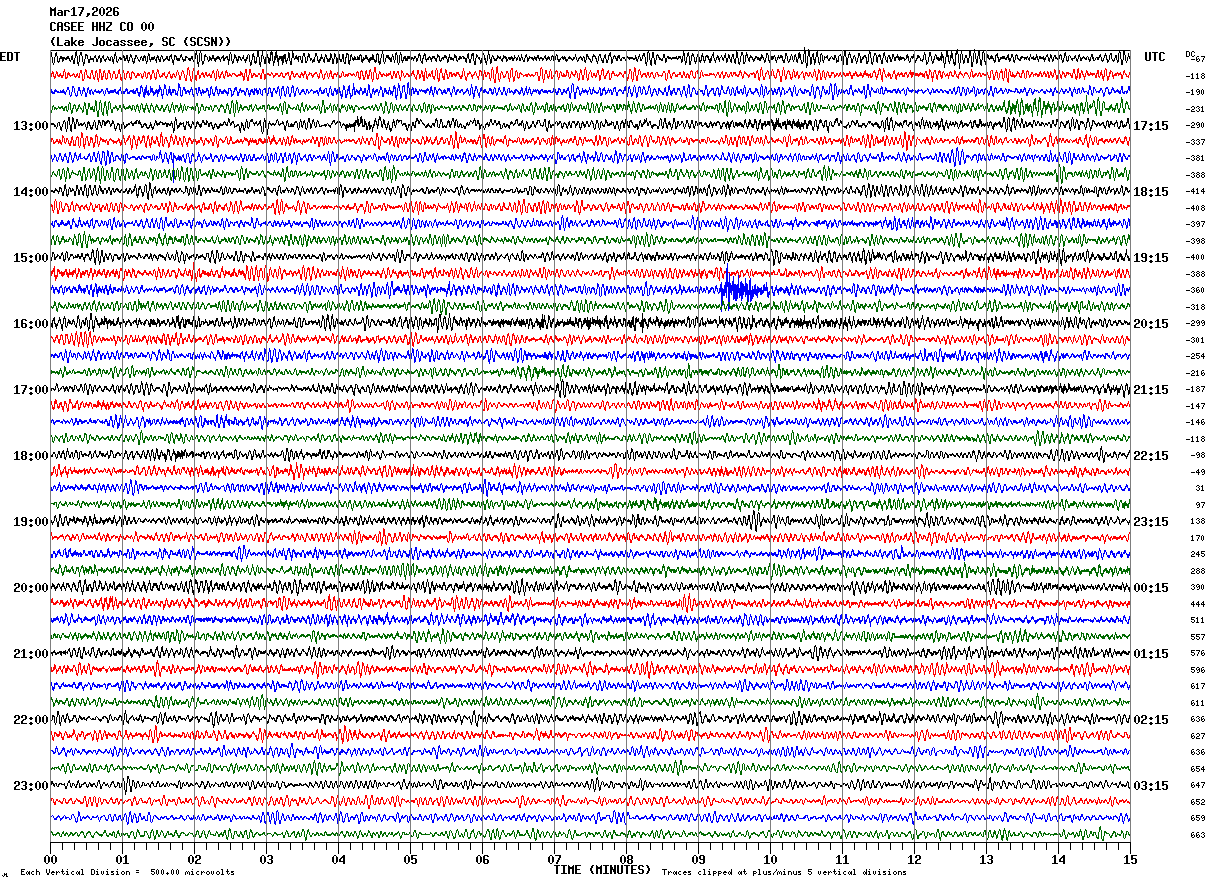1210x886 pixels.
Task: Click the 22:15 UTC time label
Action: (1151, 456)
